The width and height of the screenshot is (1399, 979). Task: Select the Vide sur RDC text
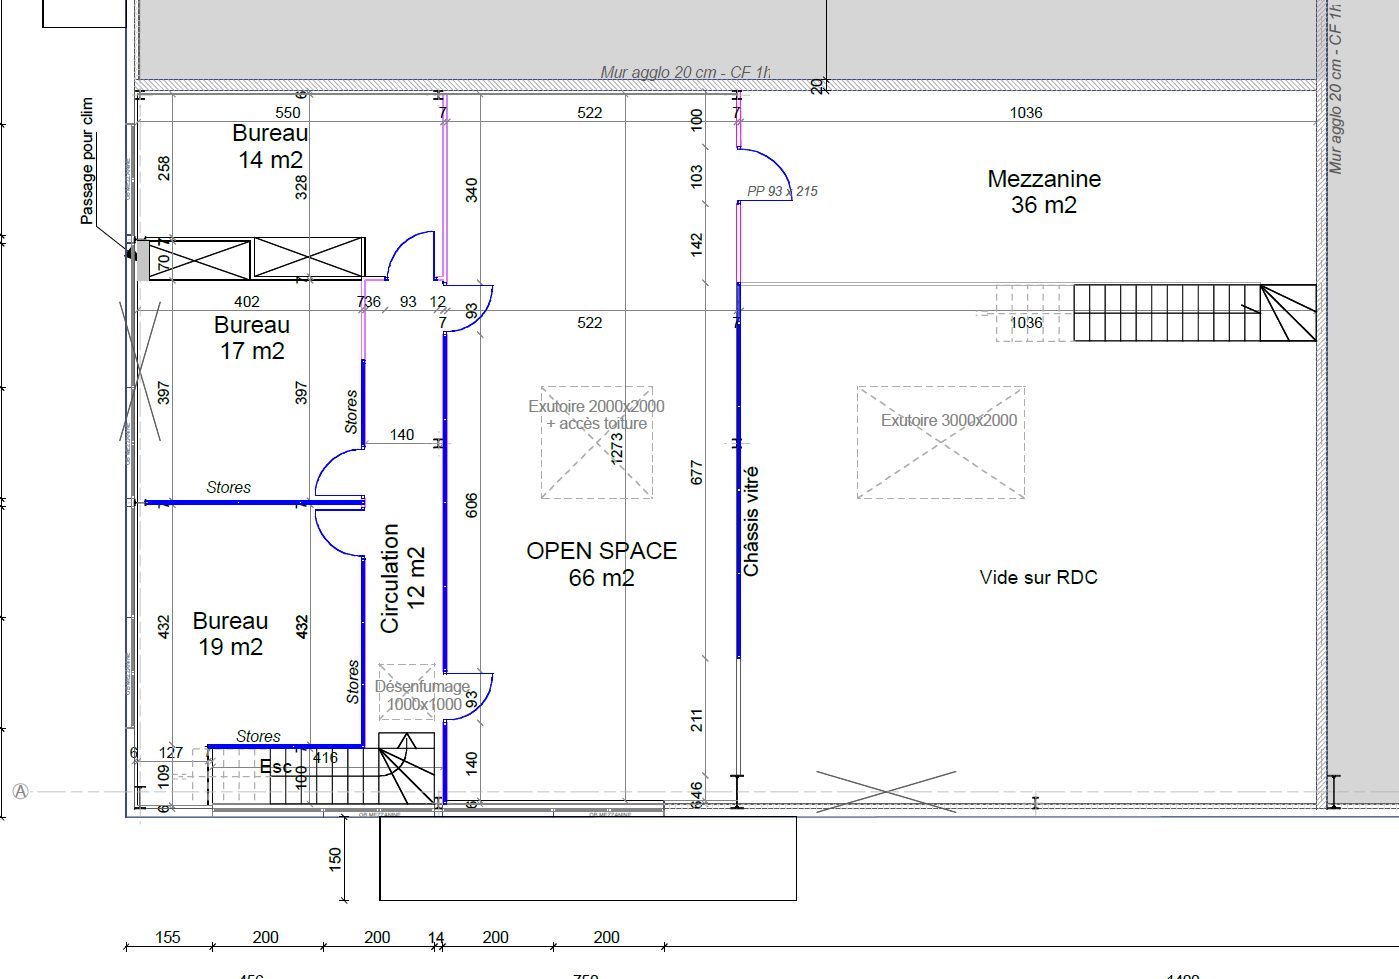[x=1038, y=577]
